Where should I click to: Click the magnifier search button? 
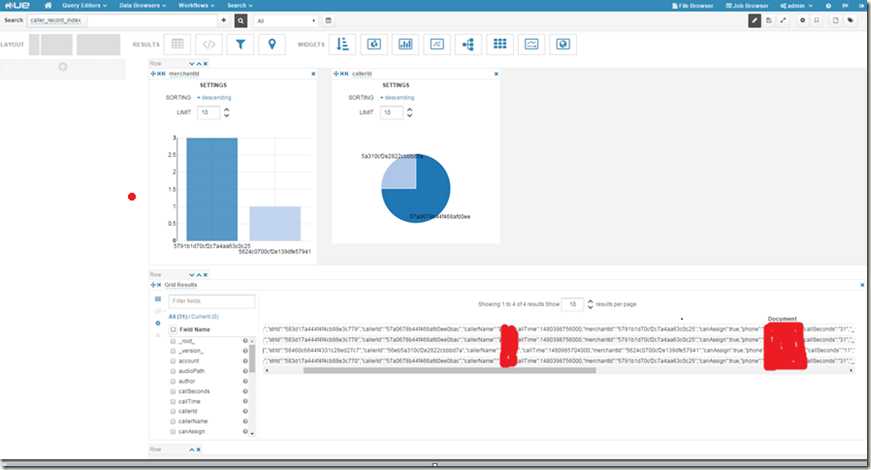[241, 21]
